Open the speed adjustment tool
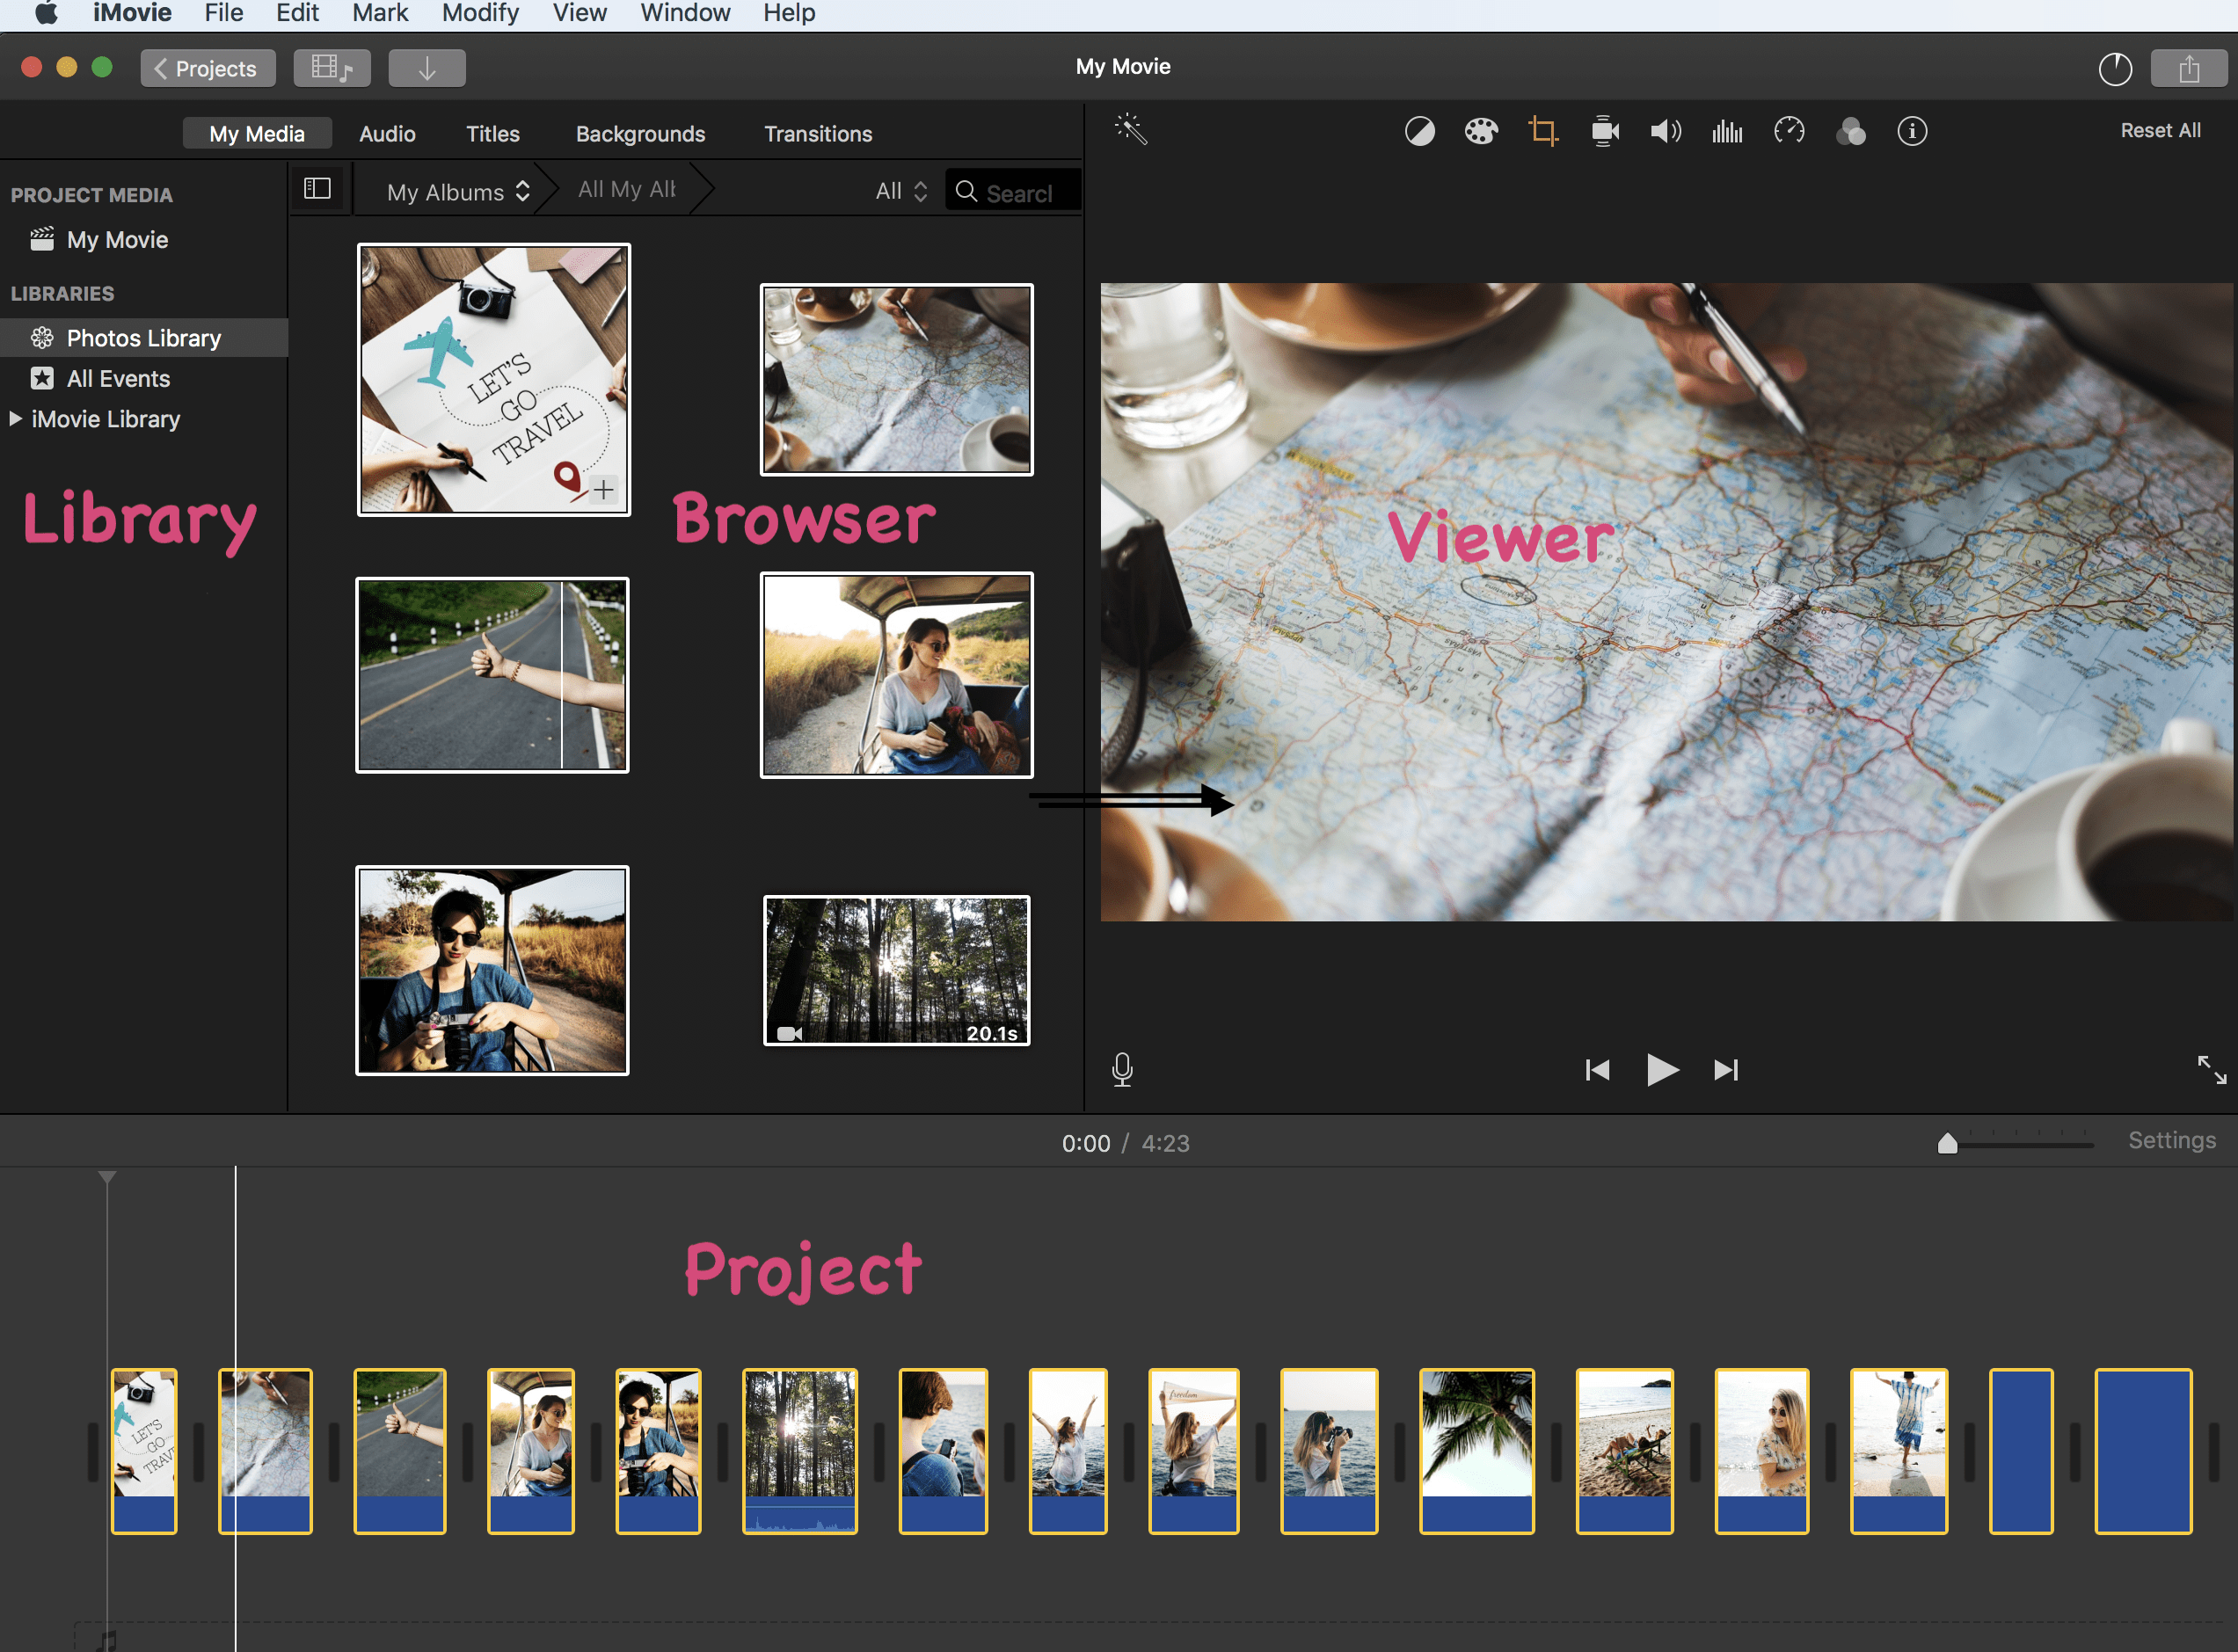The height and width of the screenshot is (1652, 2238). click(1789, 131)
